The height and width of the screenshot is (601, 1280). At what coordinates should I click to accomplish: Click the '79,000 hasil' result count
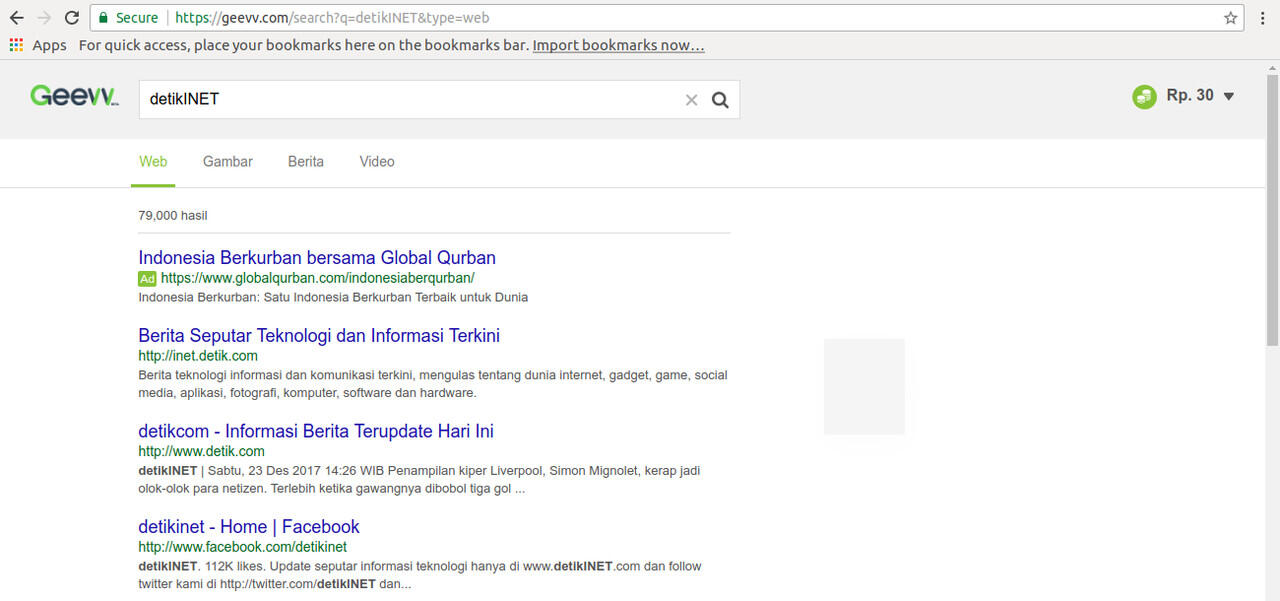pos(173,216)
